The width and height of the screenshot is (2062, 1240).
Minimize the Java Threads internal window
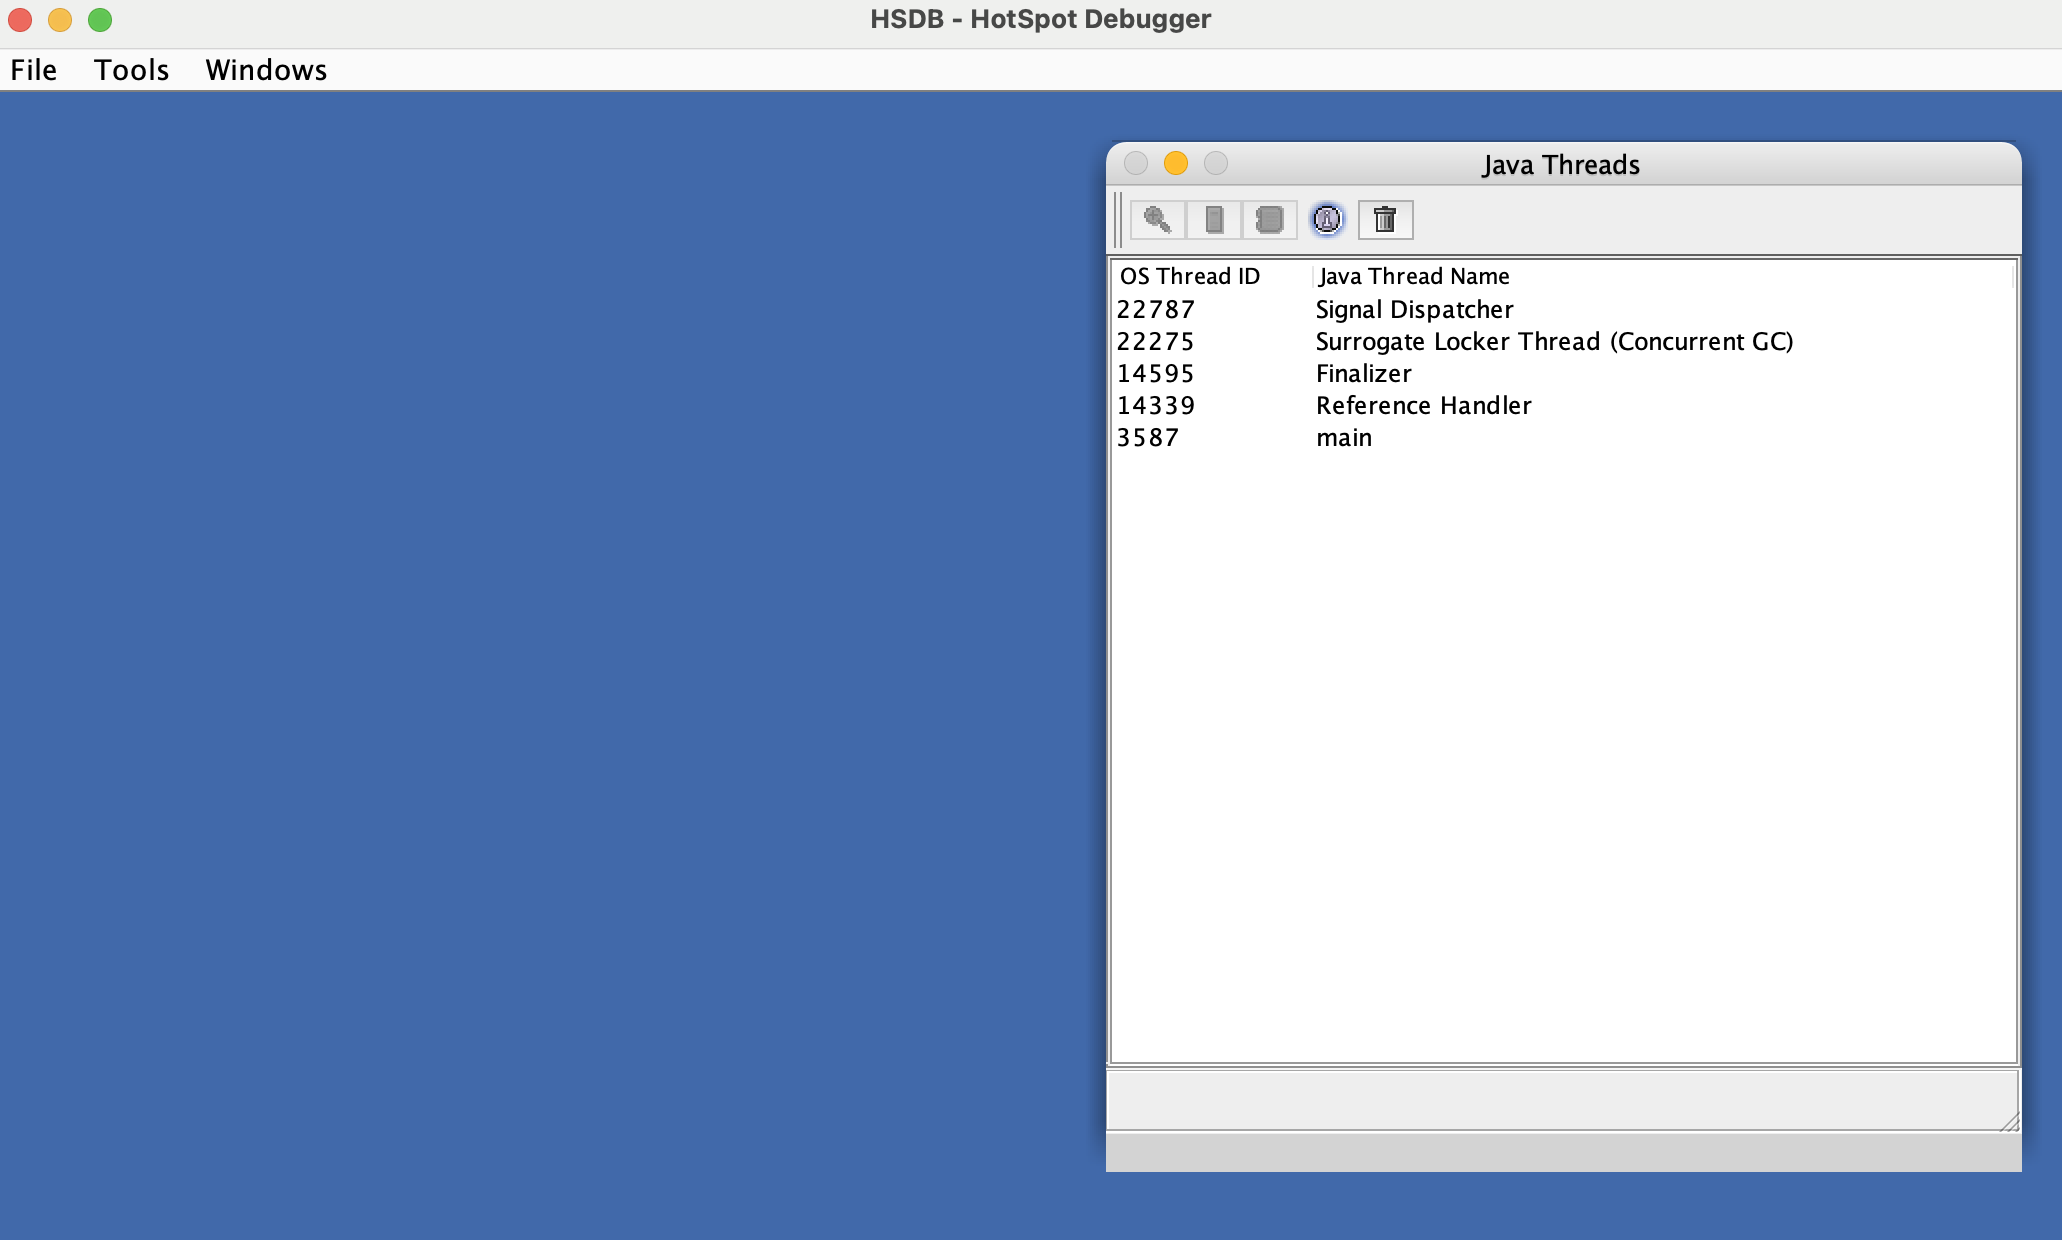click(1176, 163)
